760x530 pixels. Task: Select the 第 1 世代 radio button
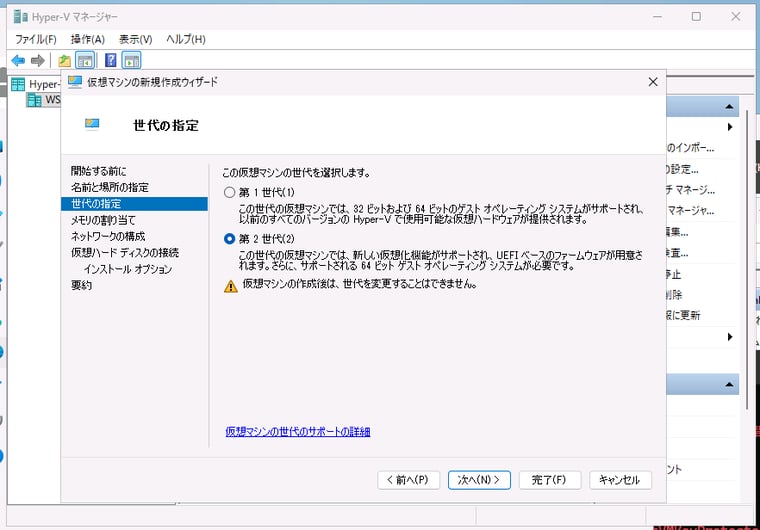click(229, 193)
